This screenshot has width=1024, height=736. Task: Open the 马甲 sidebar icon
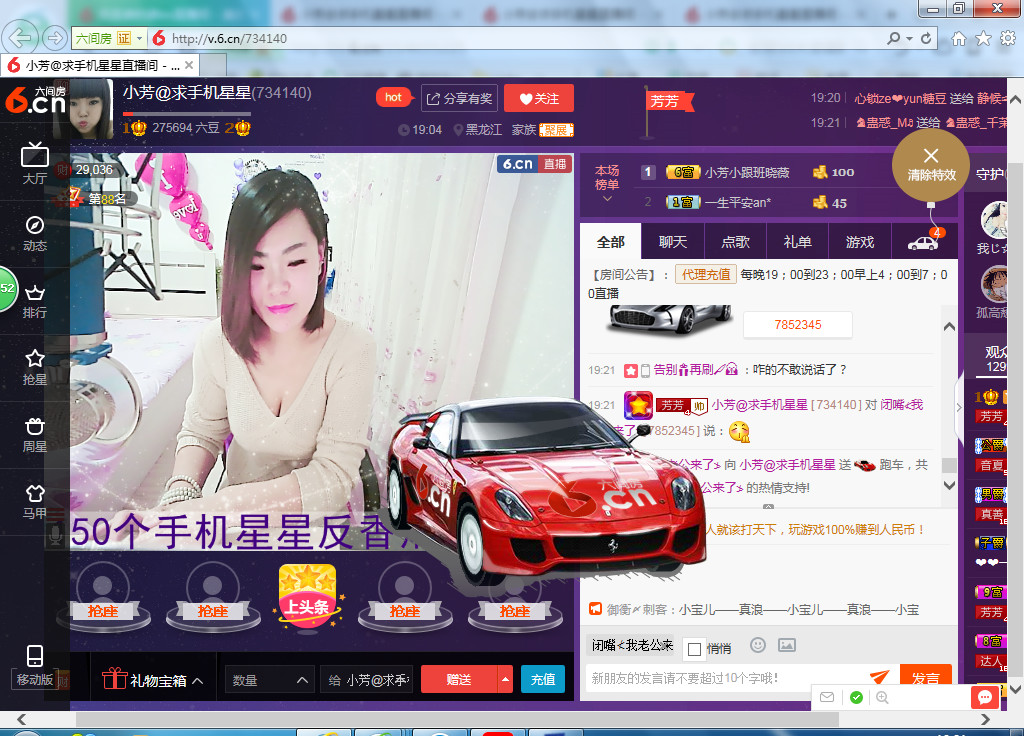35,502
